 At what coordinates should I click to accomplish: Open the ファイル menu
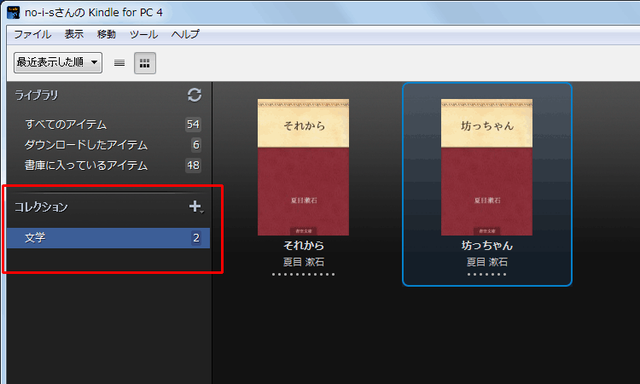pos(33,34)
